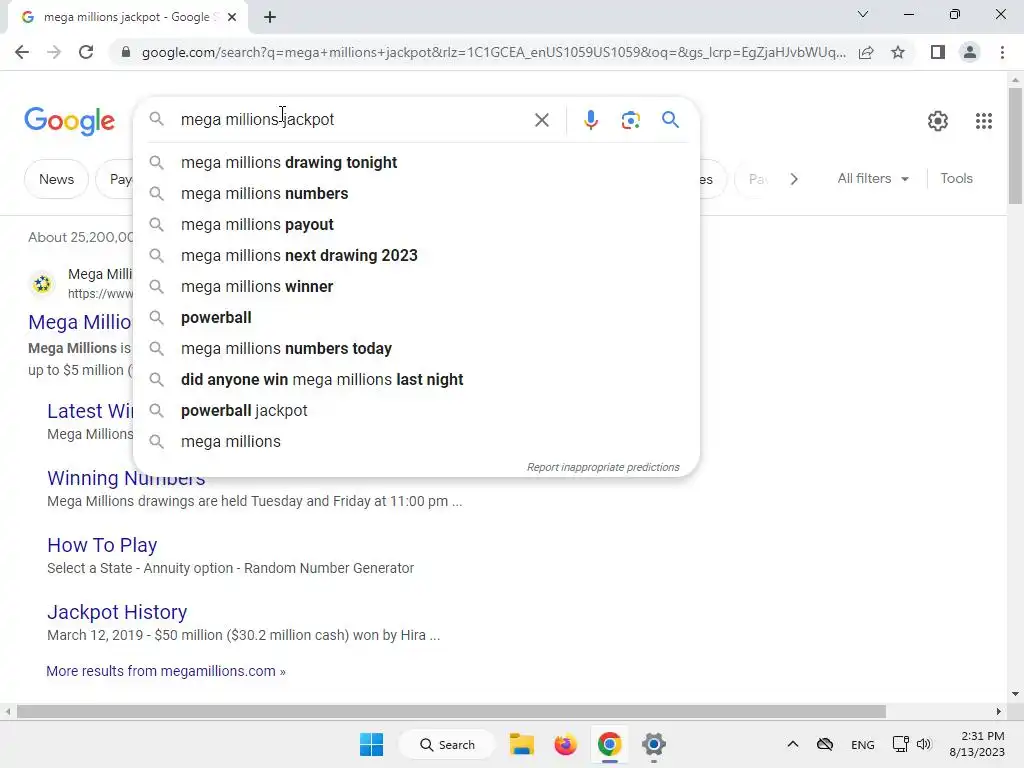Show hidden system tray icons chevron

pyautogui.click(x=793, y=744)
